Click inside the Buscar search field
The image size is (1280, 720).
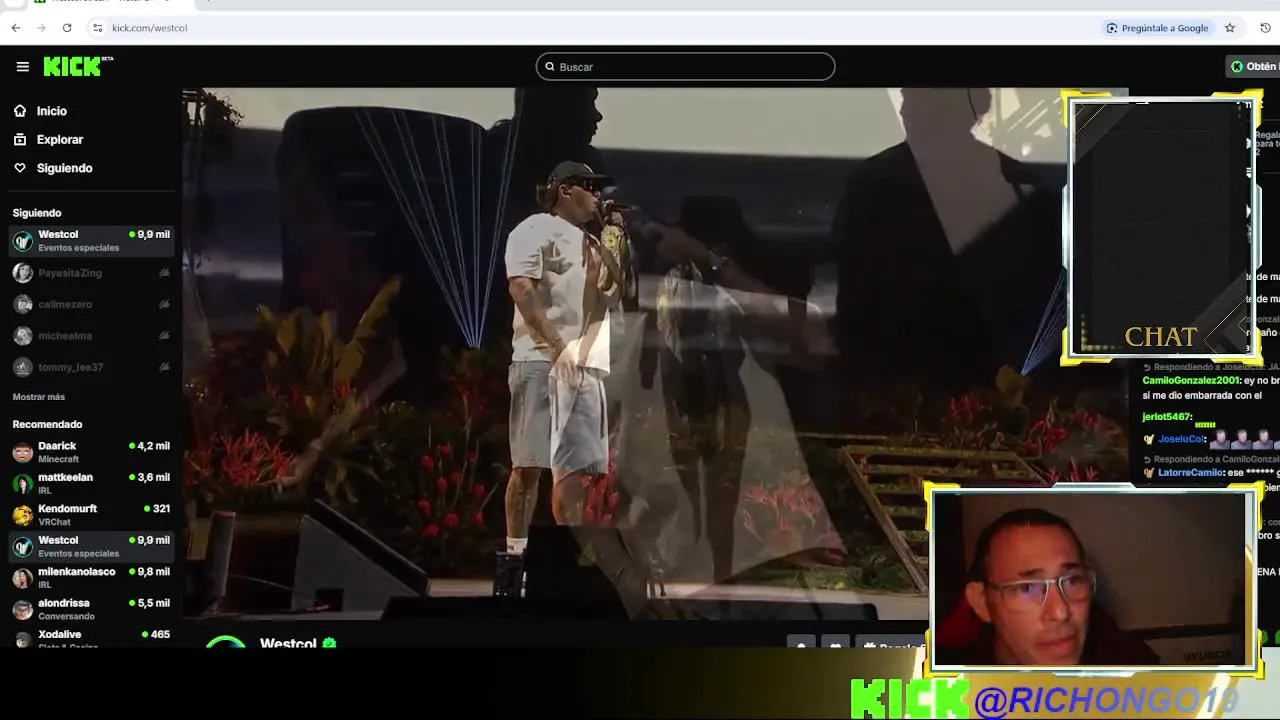tap(685, 67)
